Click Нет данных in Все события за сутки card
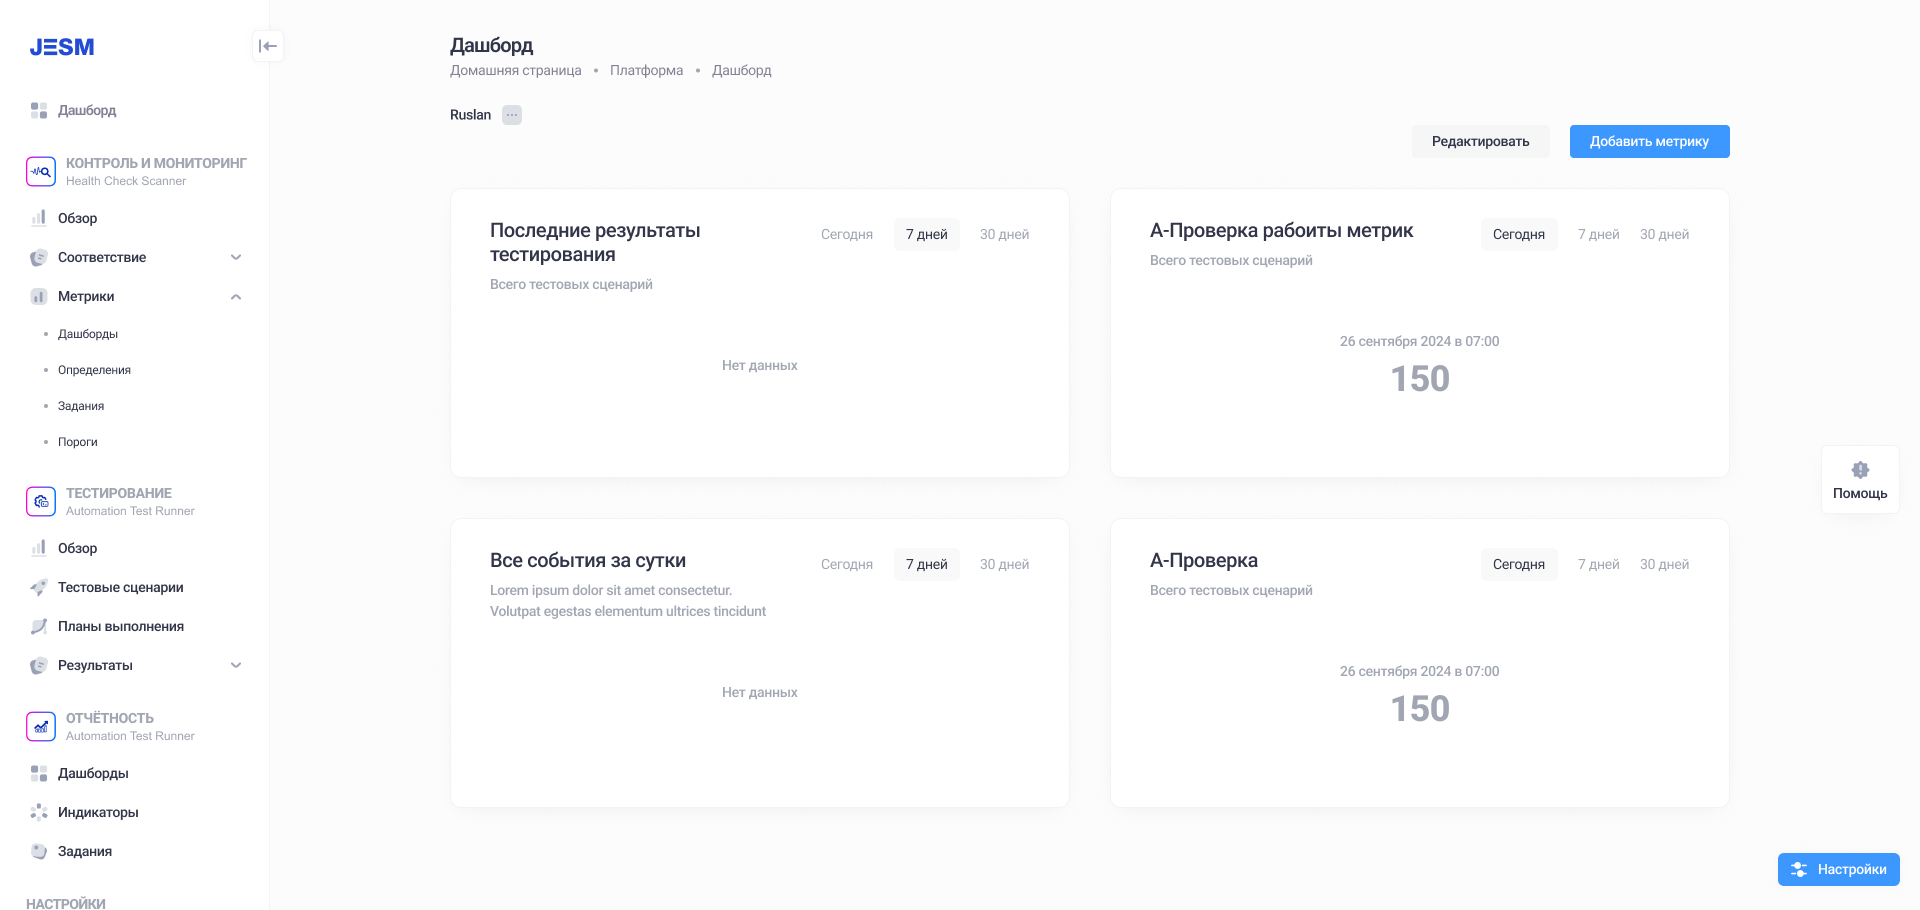Viewport: 1920px width, 910px height. click(x=759, y=692)
